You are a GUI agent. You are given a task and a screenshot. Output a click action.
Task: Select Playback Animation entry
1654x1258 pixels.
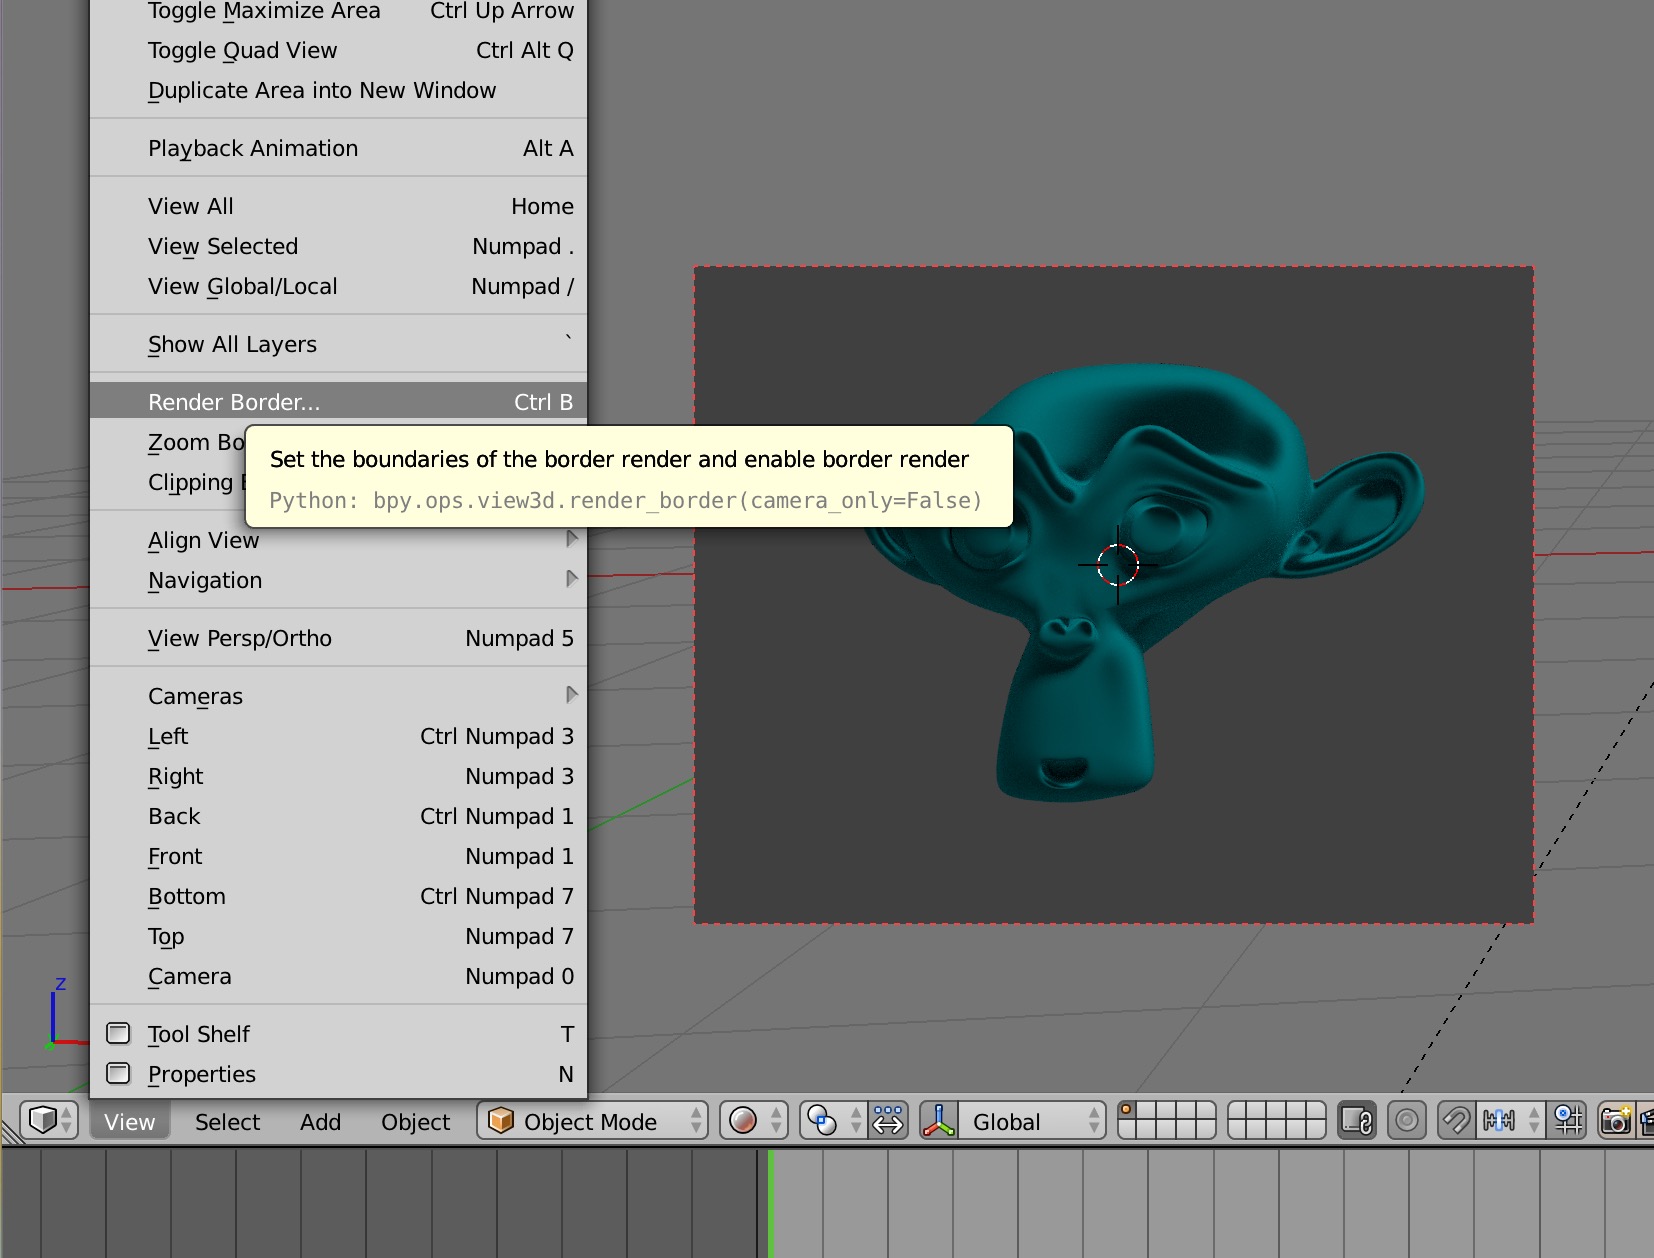click(x=338, y=148)
